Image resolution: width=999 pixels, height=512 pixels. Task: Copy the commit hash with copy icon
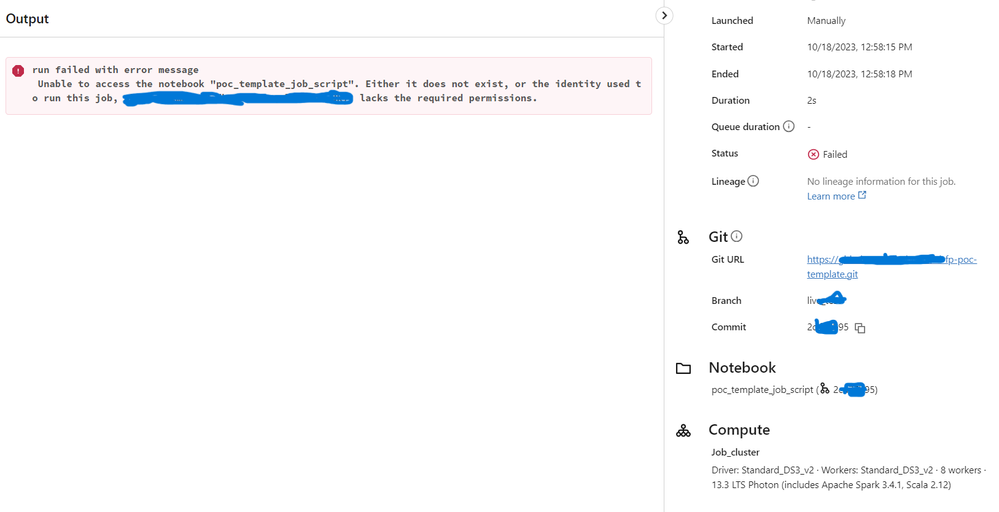[x=860, y=328]
